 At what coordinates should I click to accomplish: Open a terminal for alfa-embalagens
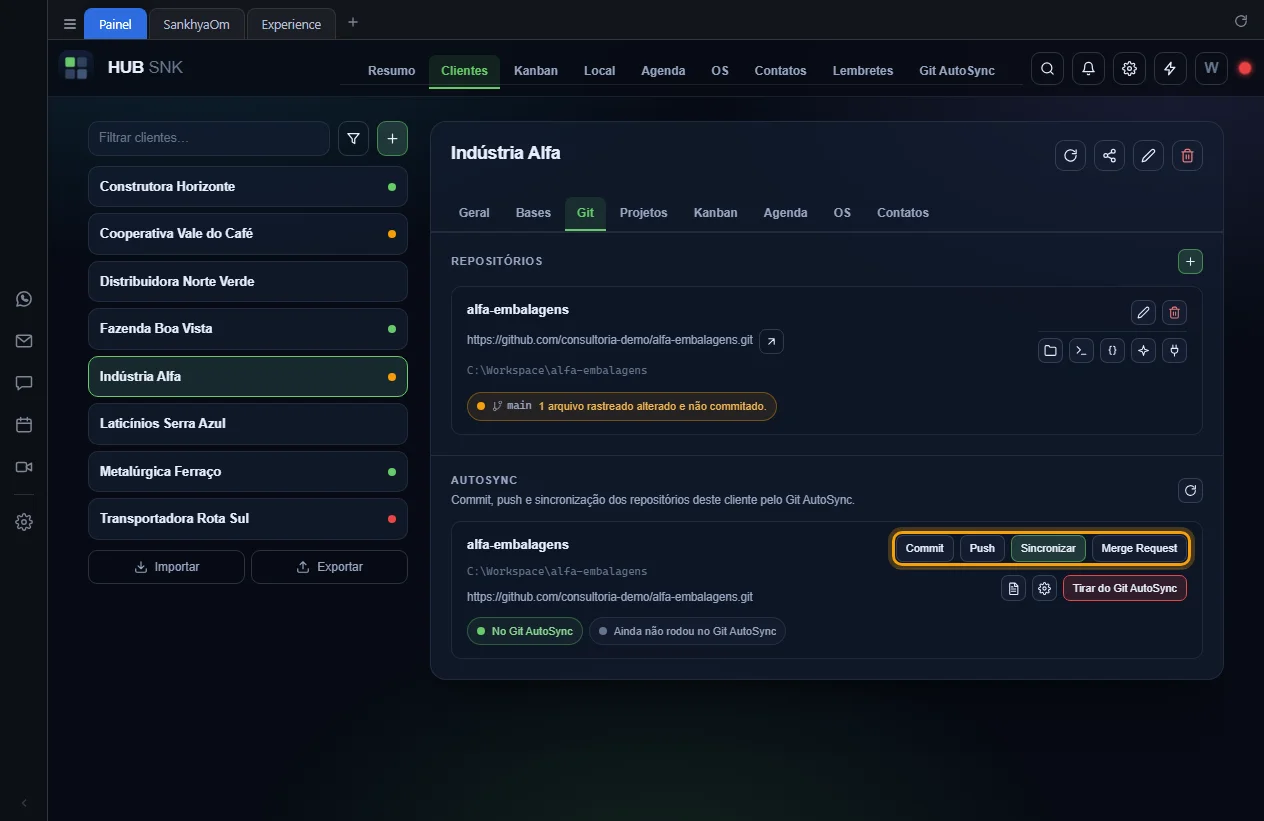pyautogui.click(x=1081, y=351)
